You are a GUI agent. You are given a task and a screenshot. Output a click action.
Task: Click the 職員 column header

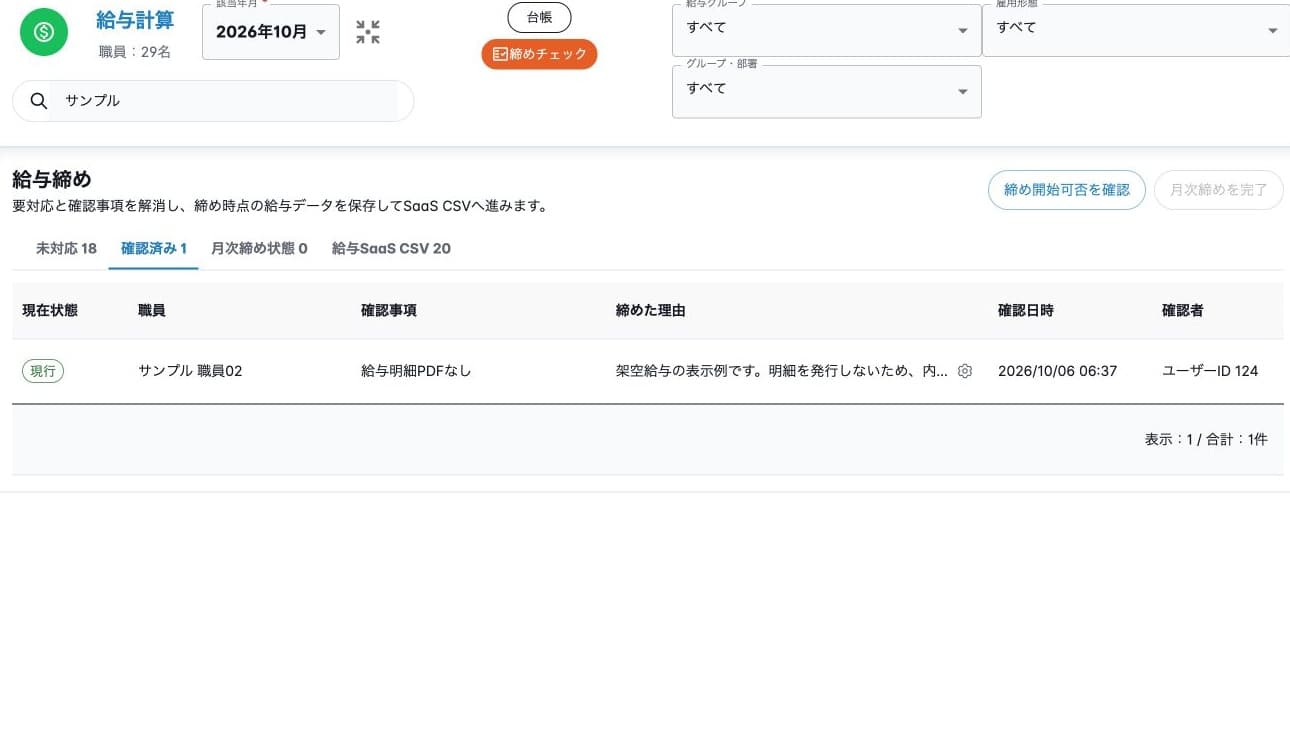click(152, 311)
